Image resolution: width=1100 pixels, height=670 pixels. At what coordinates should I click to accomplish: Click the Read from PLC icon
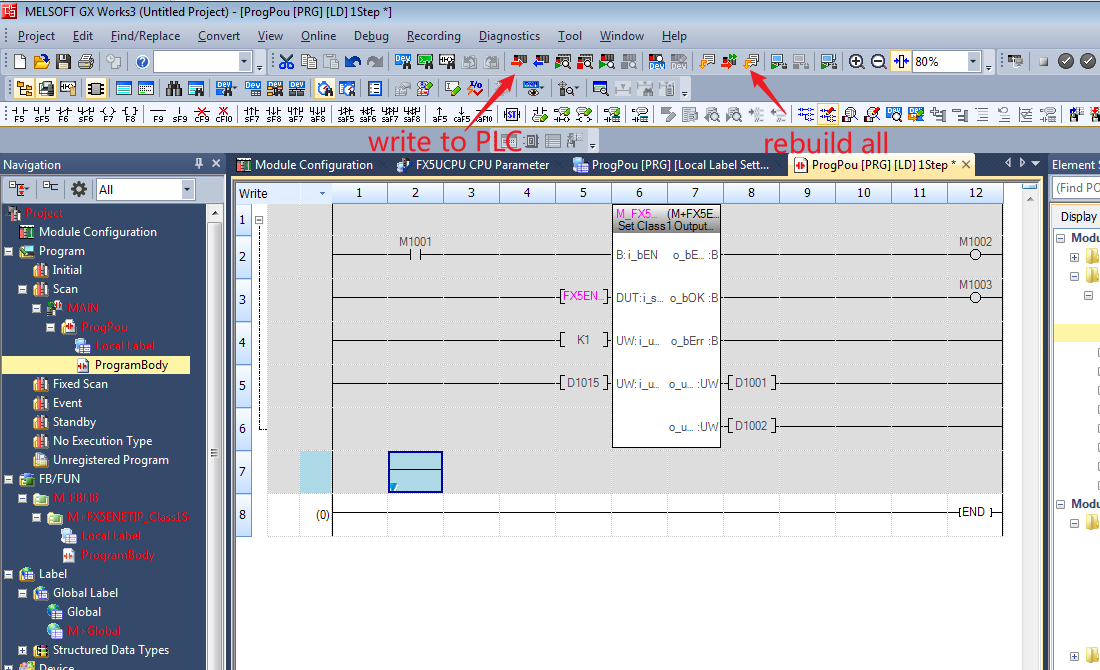pos(541,62)
